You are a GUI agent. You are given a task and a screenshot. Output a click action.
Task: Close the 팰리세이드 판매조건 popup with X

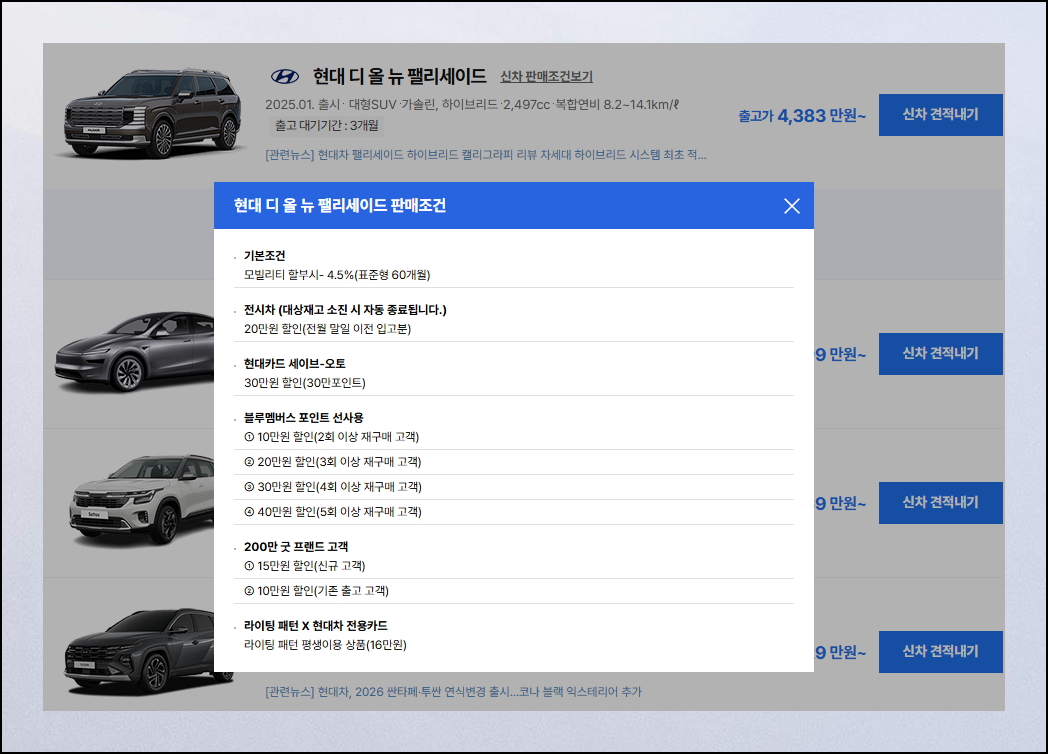pos(791,206)
